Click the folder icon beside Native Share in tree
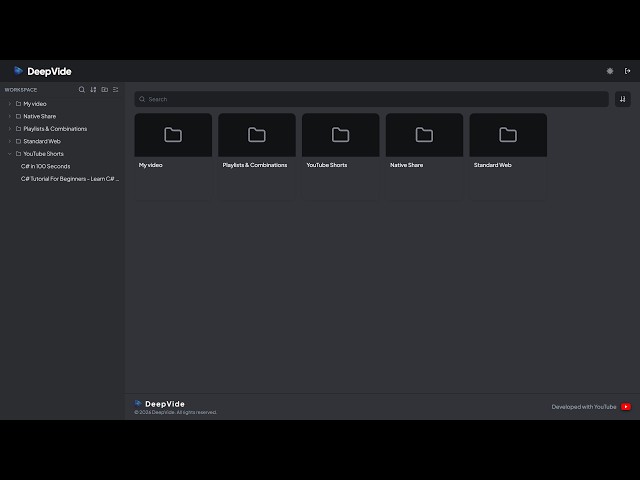This screenshot has height=480, width=640. click(x=18, y=116)
